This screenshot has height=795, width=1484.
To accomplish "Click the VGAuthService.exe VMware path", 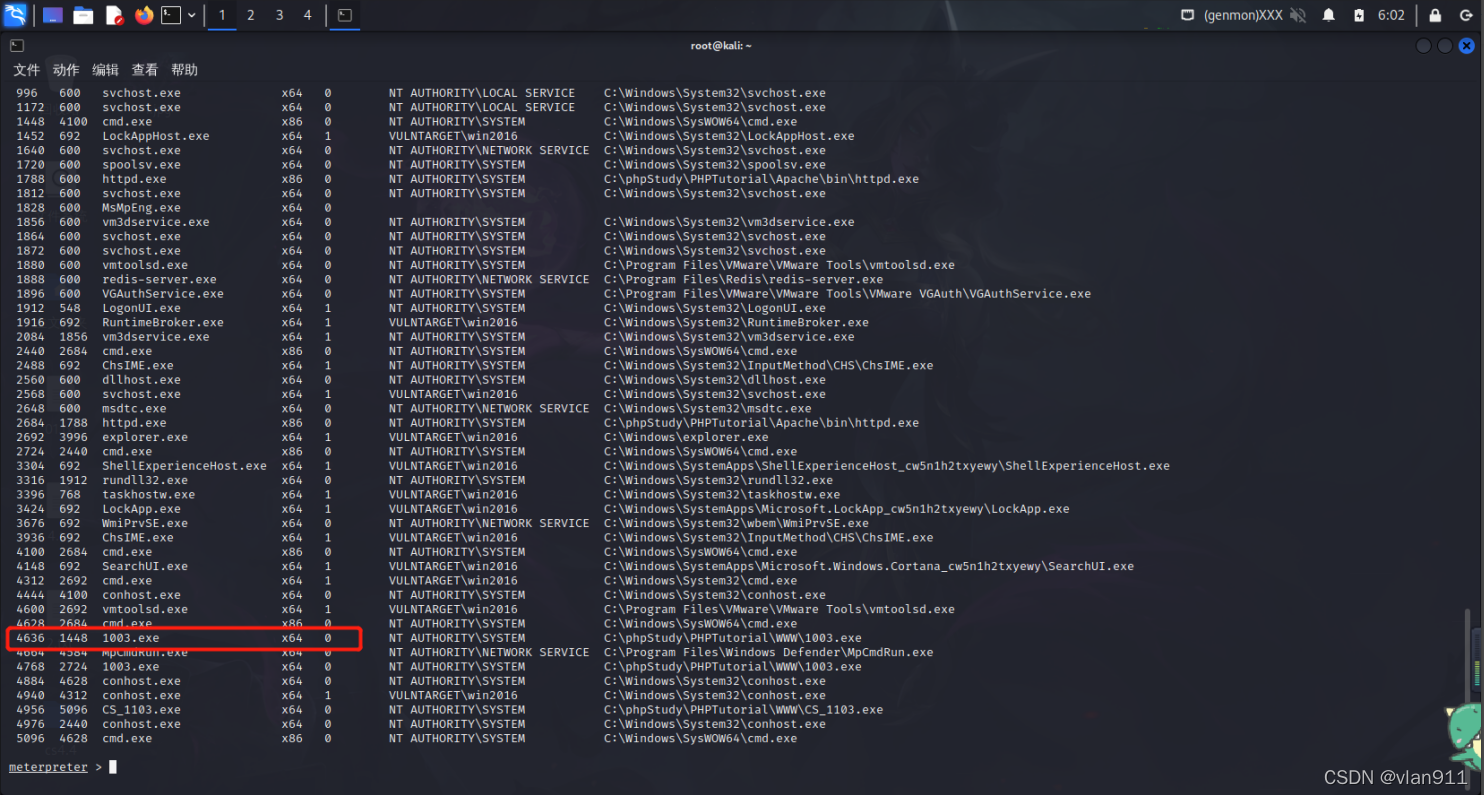I will tap(847, 294).
